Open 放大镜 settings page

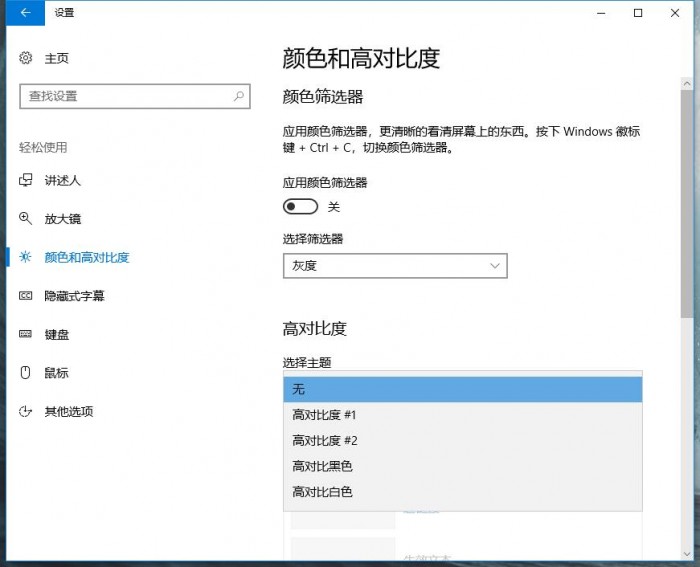(62, 219)
